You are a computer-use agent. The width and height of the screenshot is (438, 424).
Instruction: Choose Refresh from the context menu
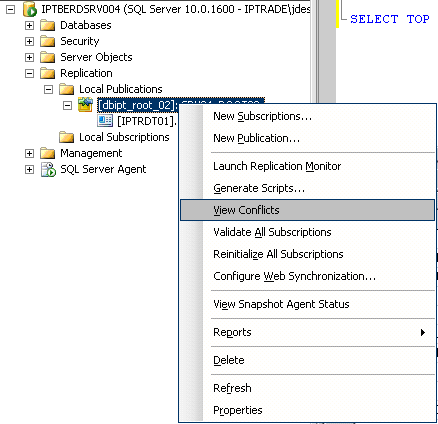307,388
